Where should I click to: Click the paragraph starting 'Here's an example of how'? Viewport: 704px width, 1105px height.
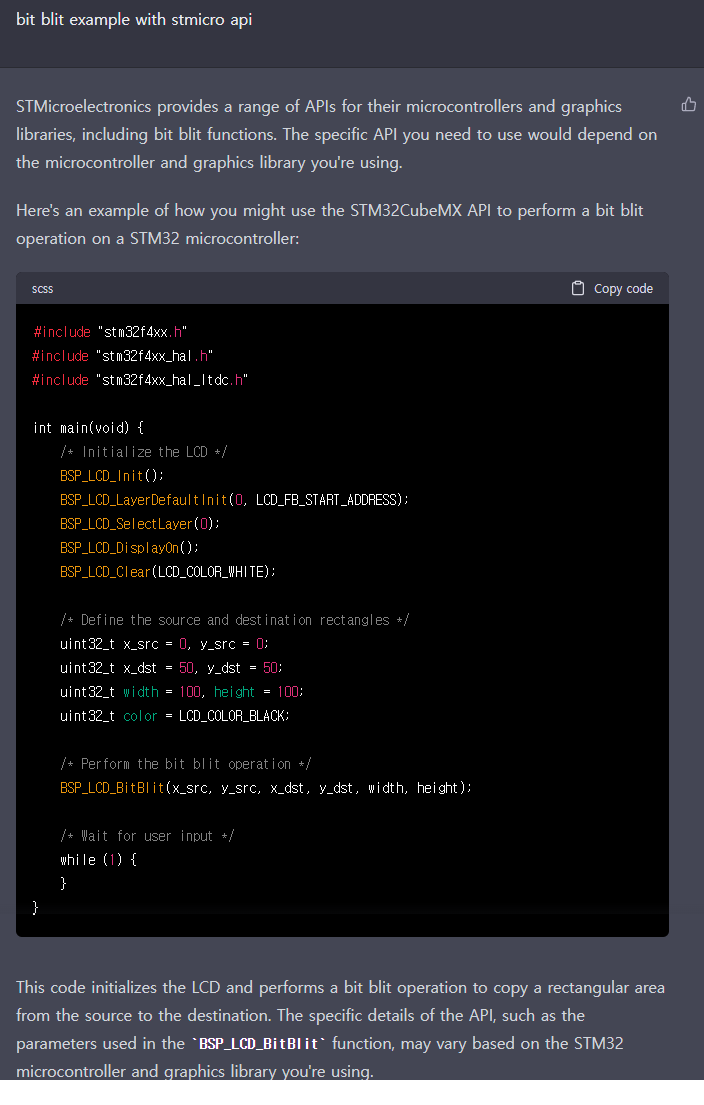(330, 224)
